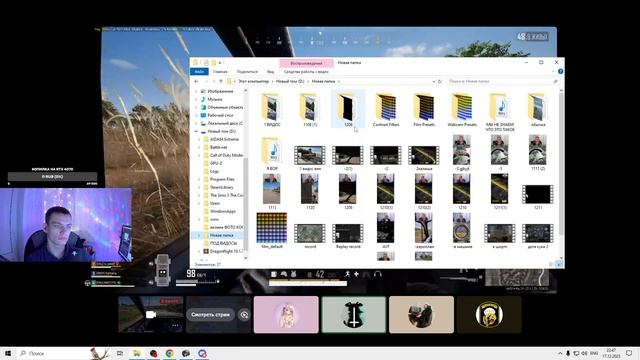This screenshot has width=640, height=360.
Task: Open the Task View taskbar button
Action: [x=120, y=353]
